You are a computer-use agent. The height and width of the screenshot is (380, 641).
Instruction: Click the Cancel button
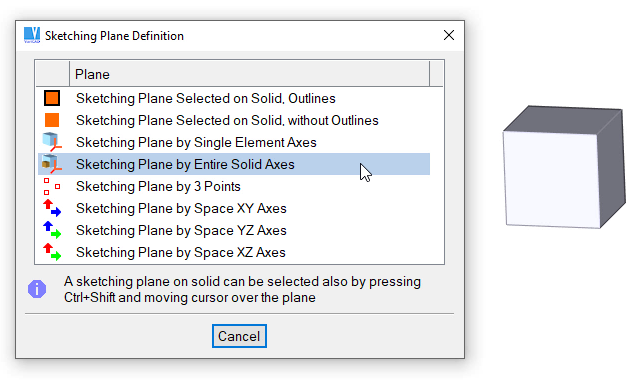coord(239,336)
